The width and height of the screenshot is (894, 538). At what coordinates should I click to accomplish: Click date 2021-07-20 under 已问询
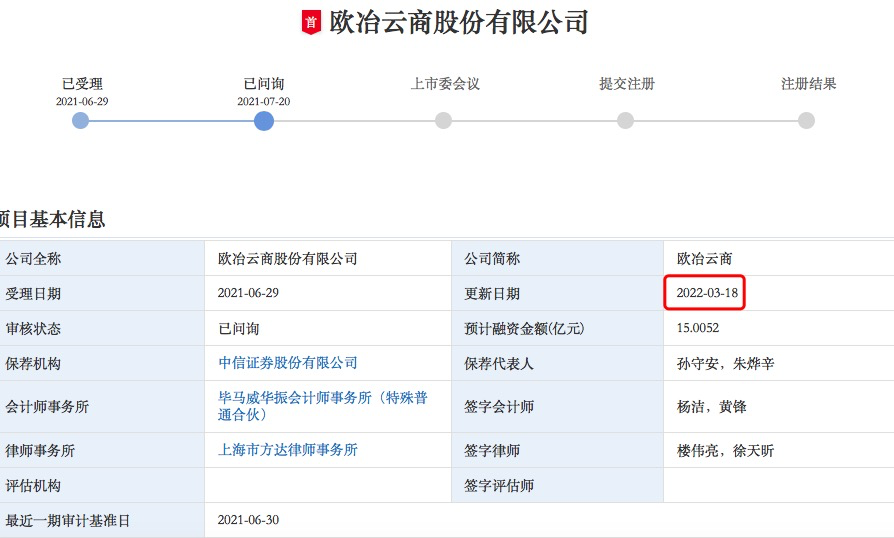264,101
